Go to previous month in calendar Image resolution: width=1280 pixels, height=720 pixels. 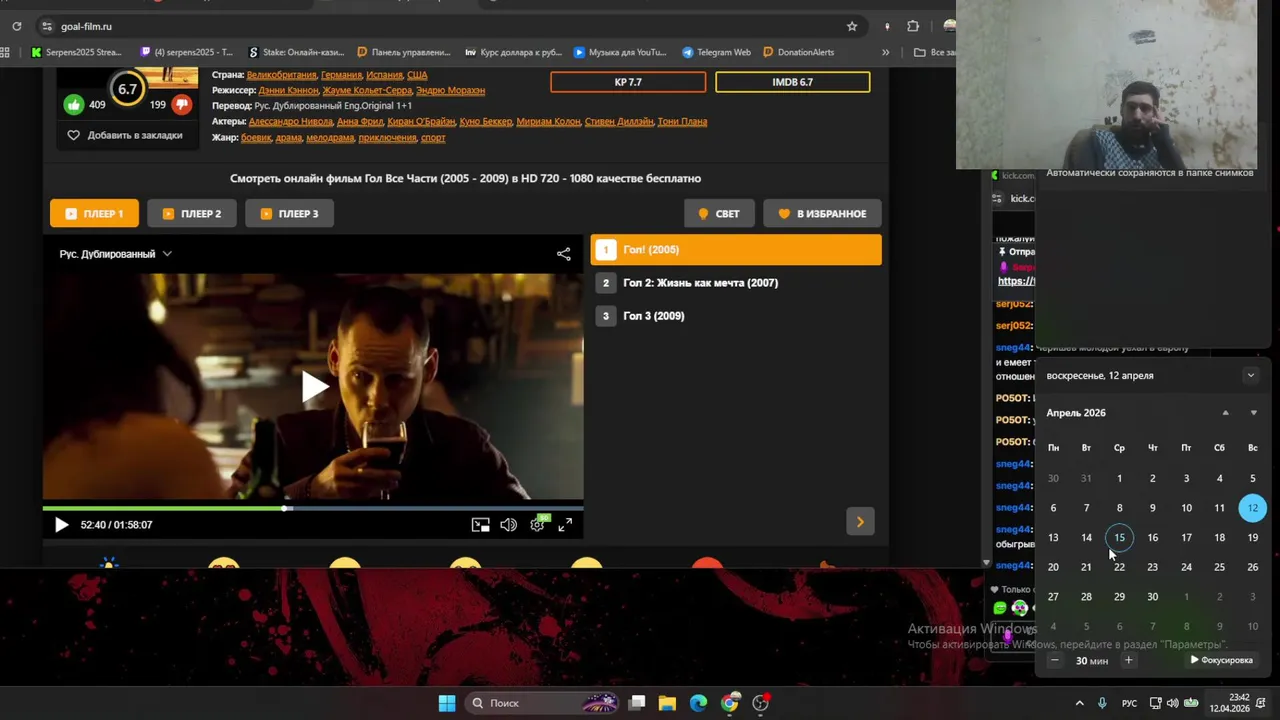pyautogui.click(x=1225, y=413)
